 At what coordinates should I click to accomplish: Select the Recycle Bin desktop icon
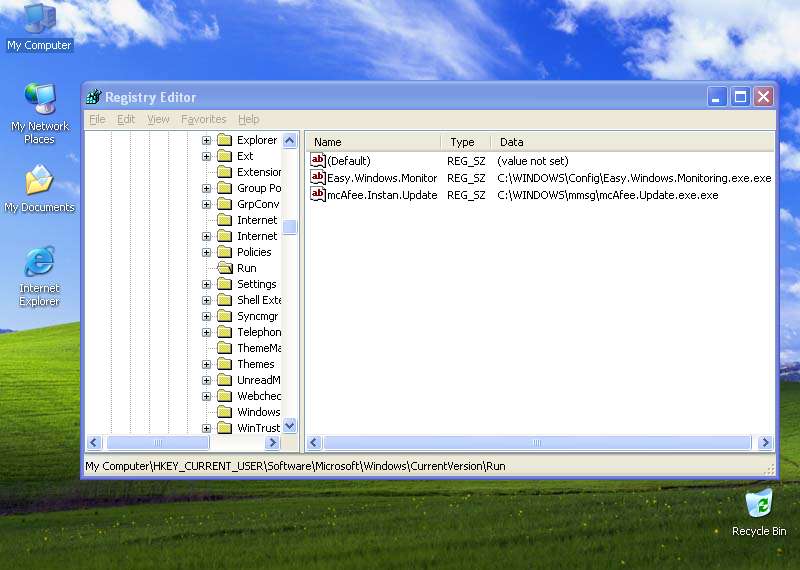click(x=759, y=512)
